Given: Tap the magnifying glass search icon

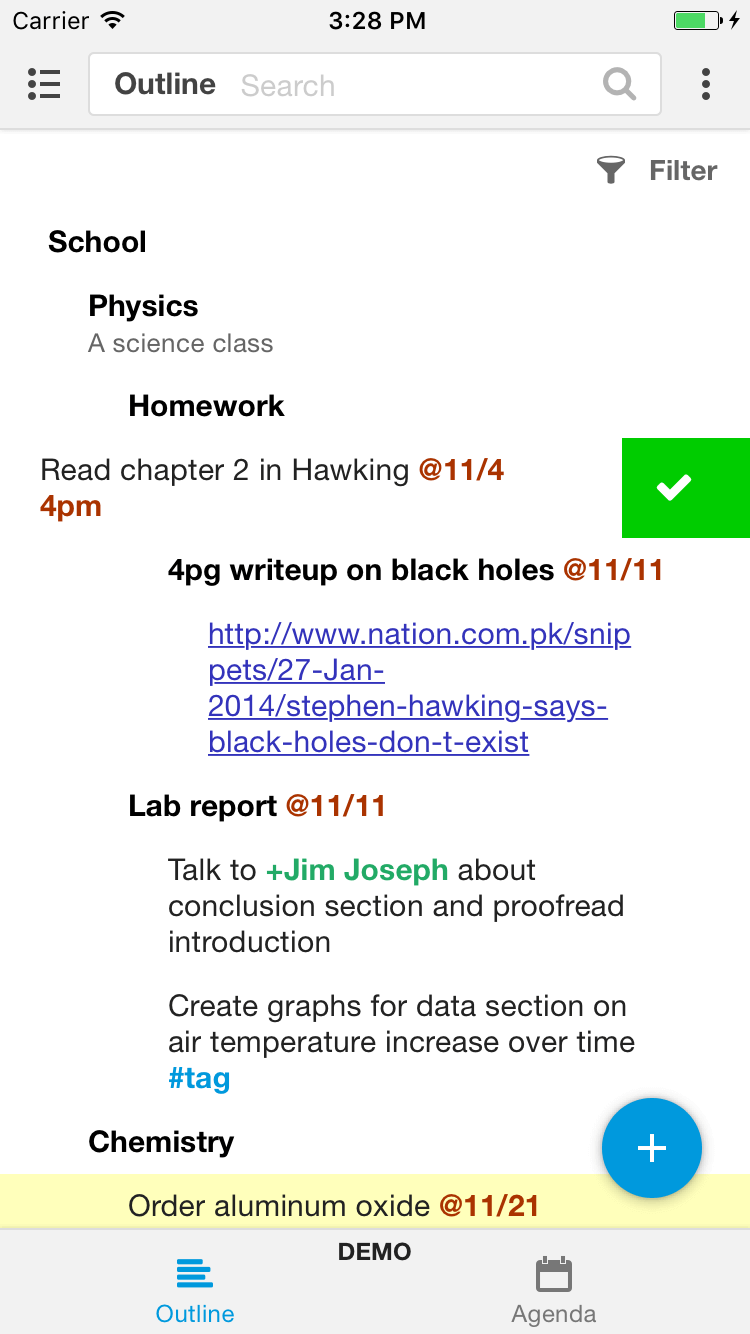Looking at the screenshot, I should (620, 85).
